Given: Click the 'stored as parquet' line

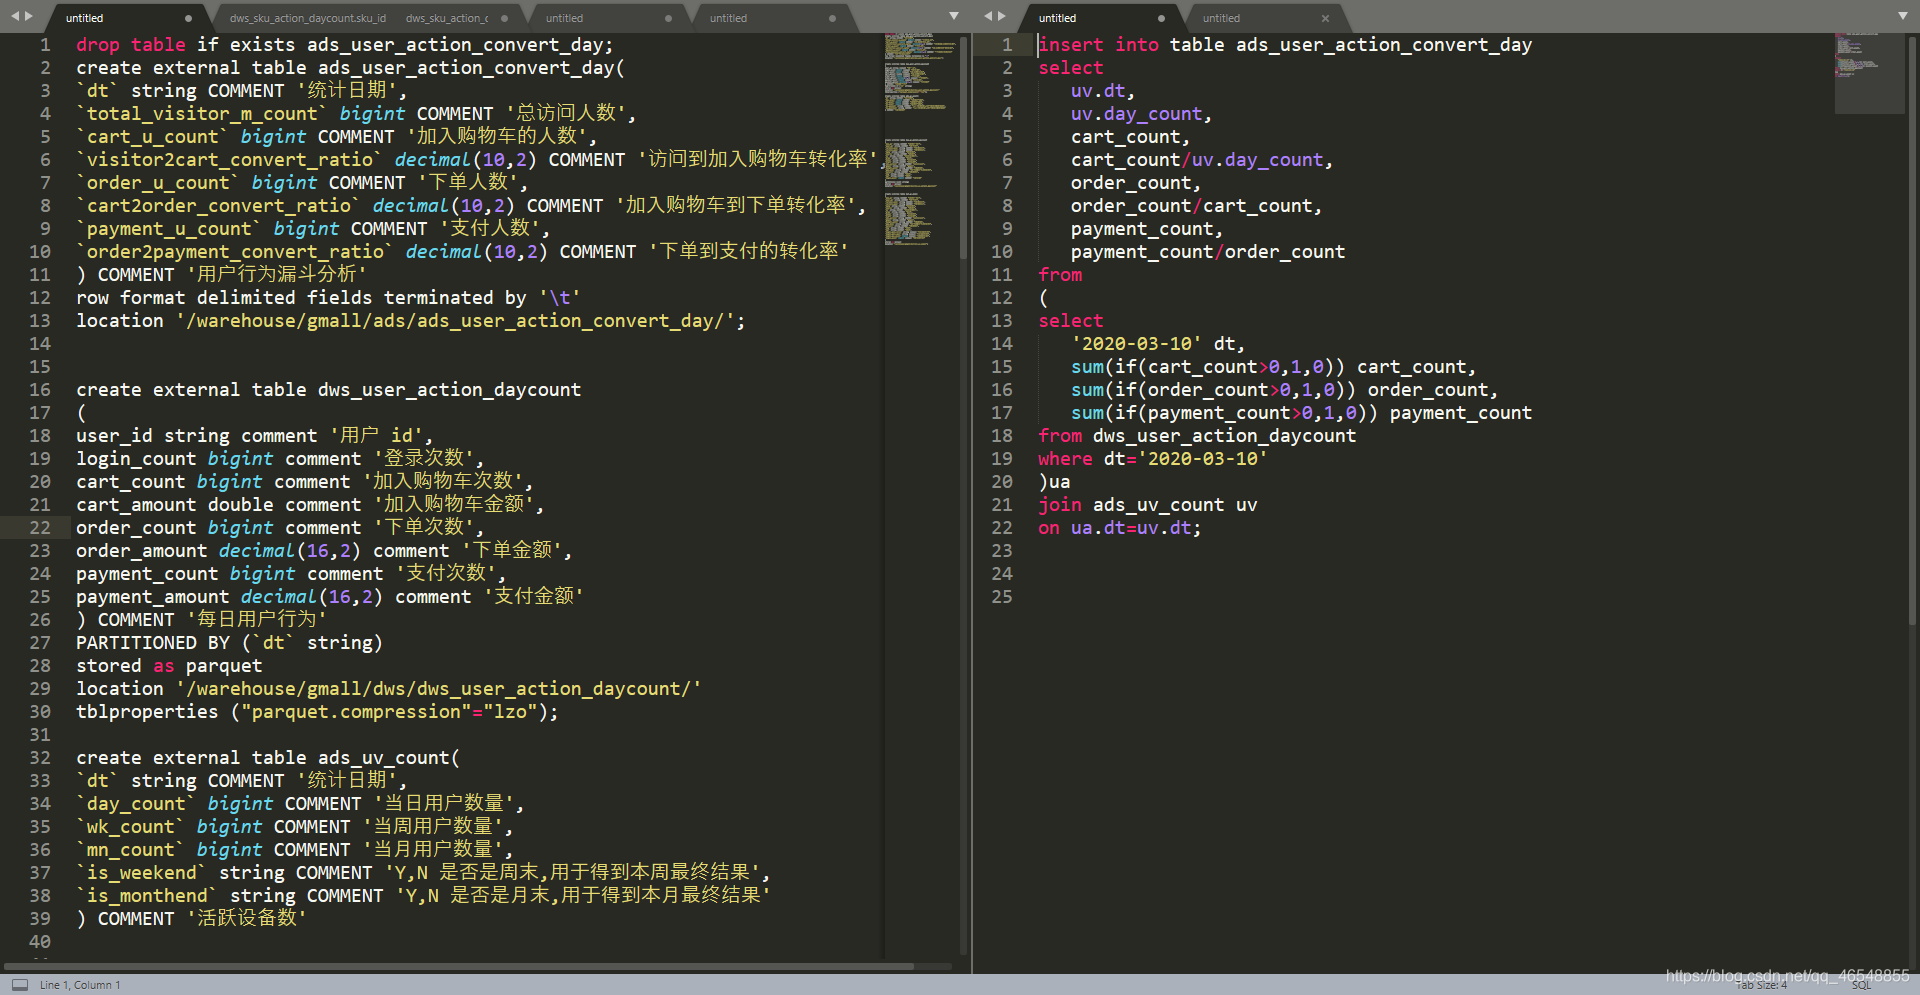Looking at the screenshot, I should (169, 665).
